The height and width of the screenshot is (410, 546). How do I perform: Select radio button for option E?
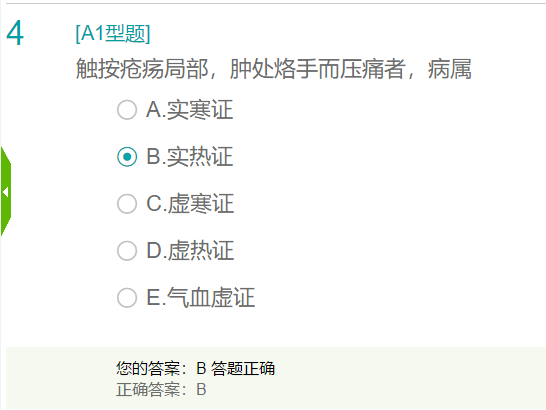coord(127,298)
